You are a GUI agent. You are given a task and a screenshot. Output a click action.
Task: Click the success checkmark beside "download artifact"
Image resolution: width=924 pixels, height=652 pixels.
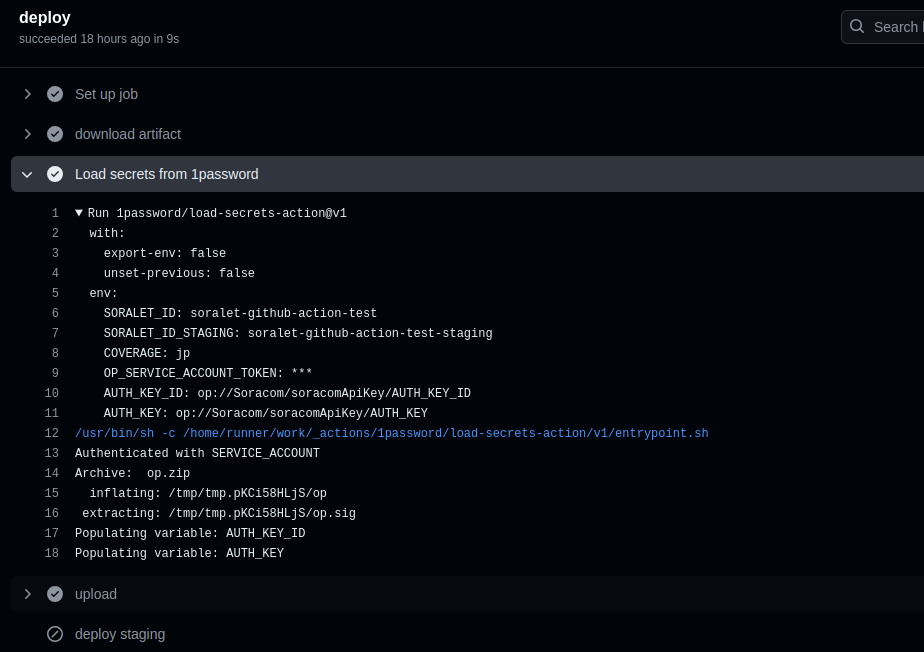coord(55,134)
